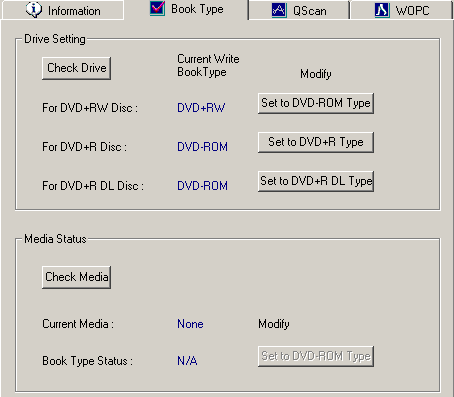Open the QScan tab
The height and width of the screenshot is (397, 454).
click(x=299, y=10)
